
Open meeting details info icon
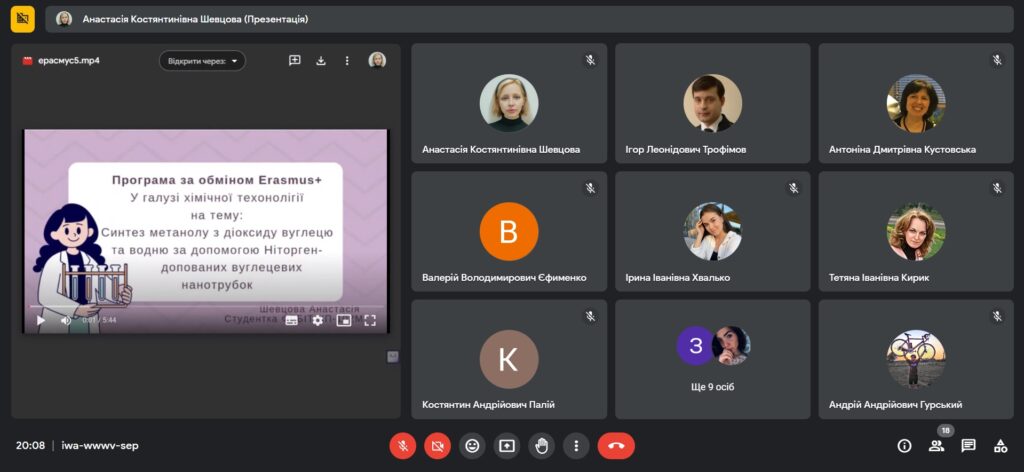click(x=905, y=446)
